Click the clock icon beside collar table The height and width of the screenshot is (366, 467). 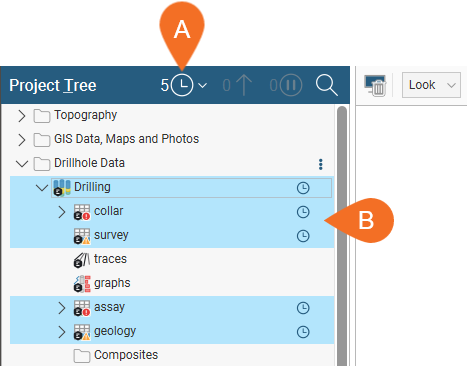[303, 212]
